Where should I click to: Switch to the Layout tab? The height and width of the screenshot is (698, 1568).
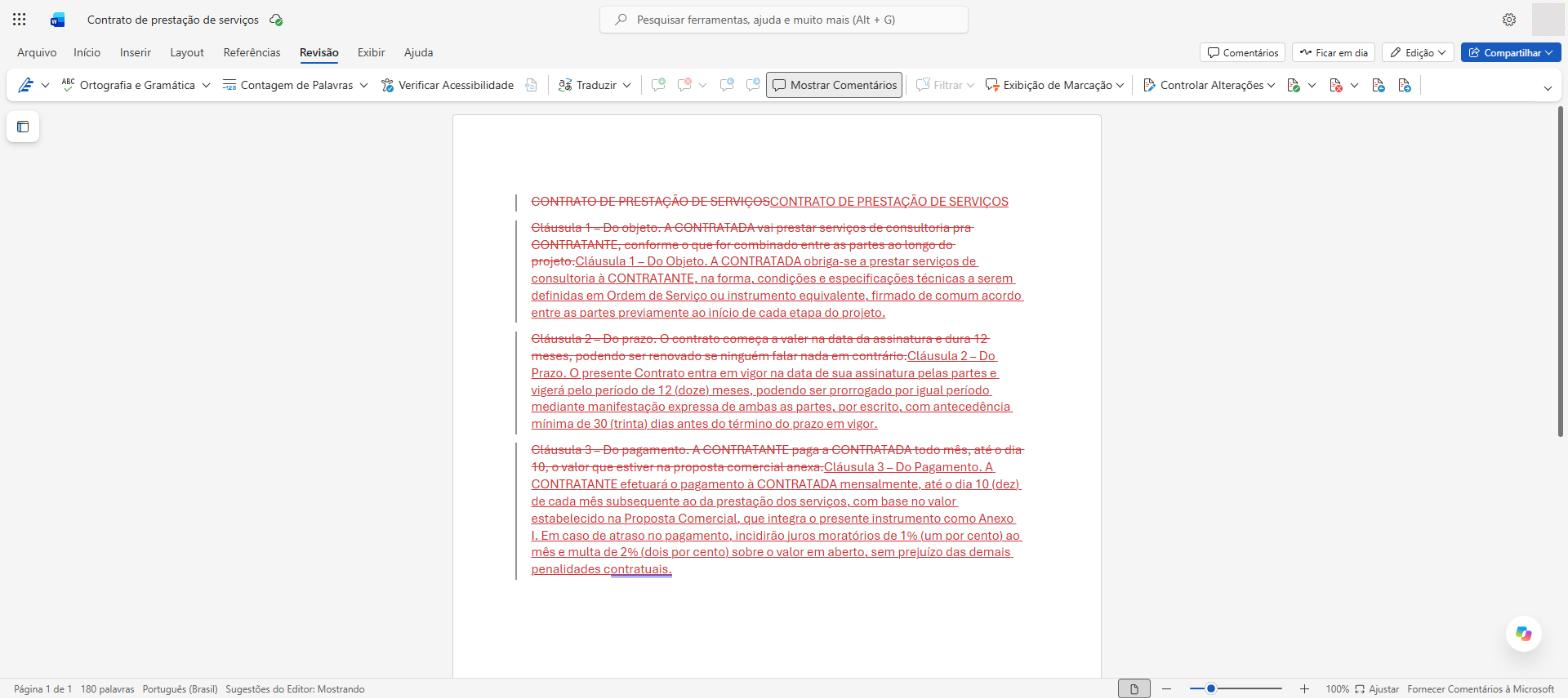coord(187,52)
